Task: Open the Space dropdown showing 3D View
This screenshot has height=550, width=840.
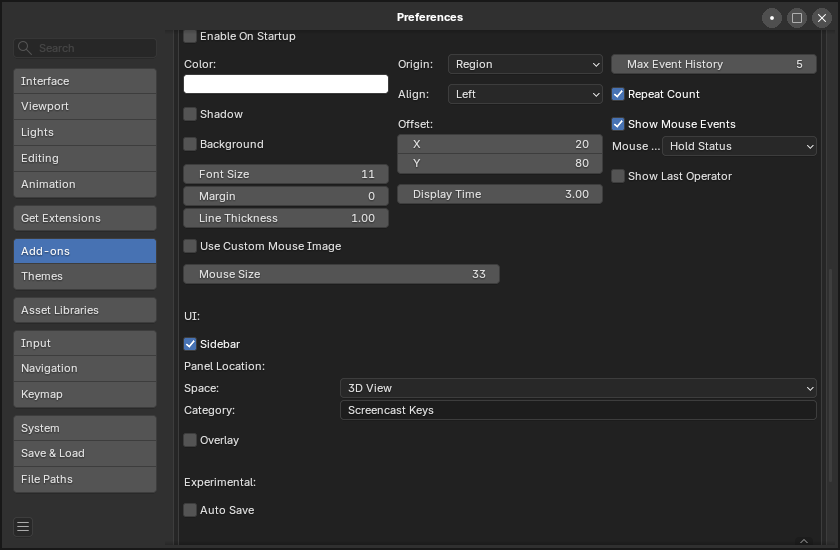Action: [578, 388]
